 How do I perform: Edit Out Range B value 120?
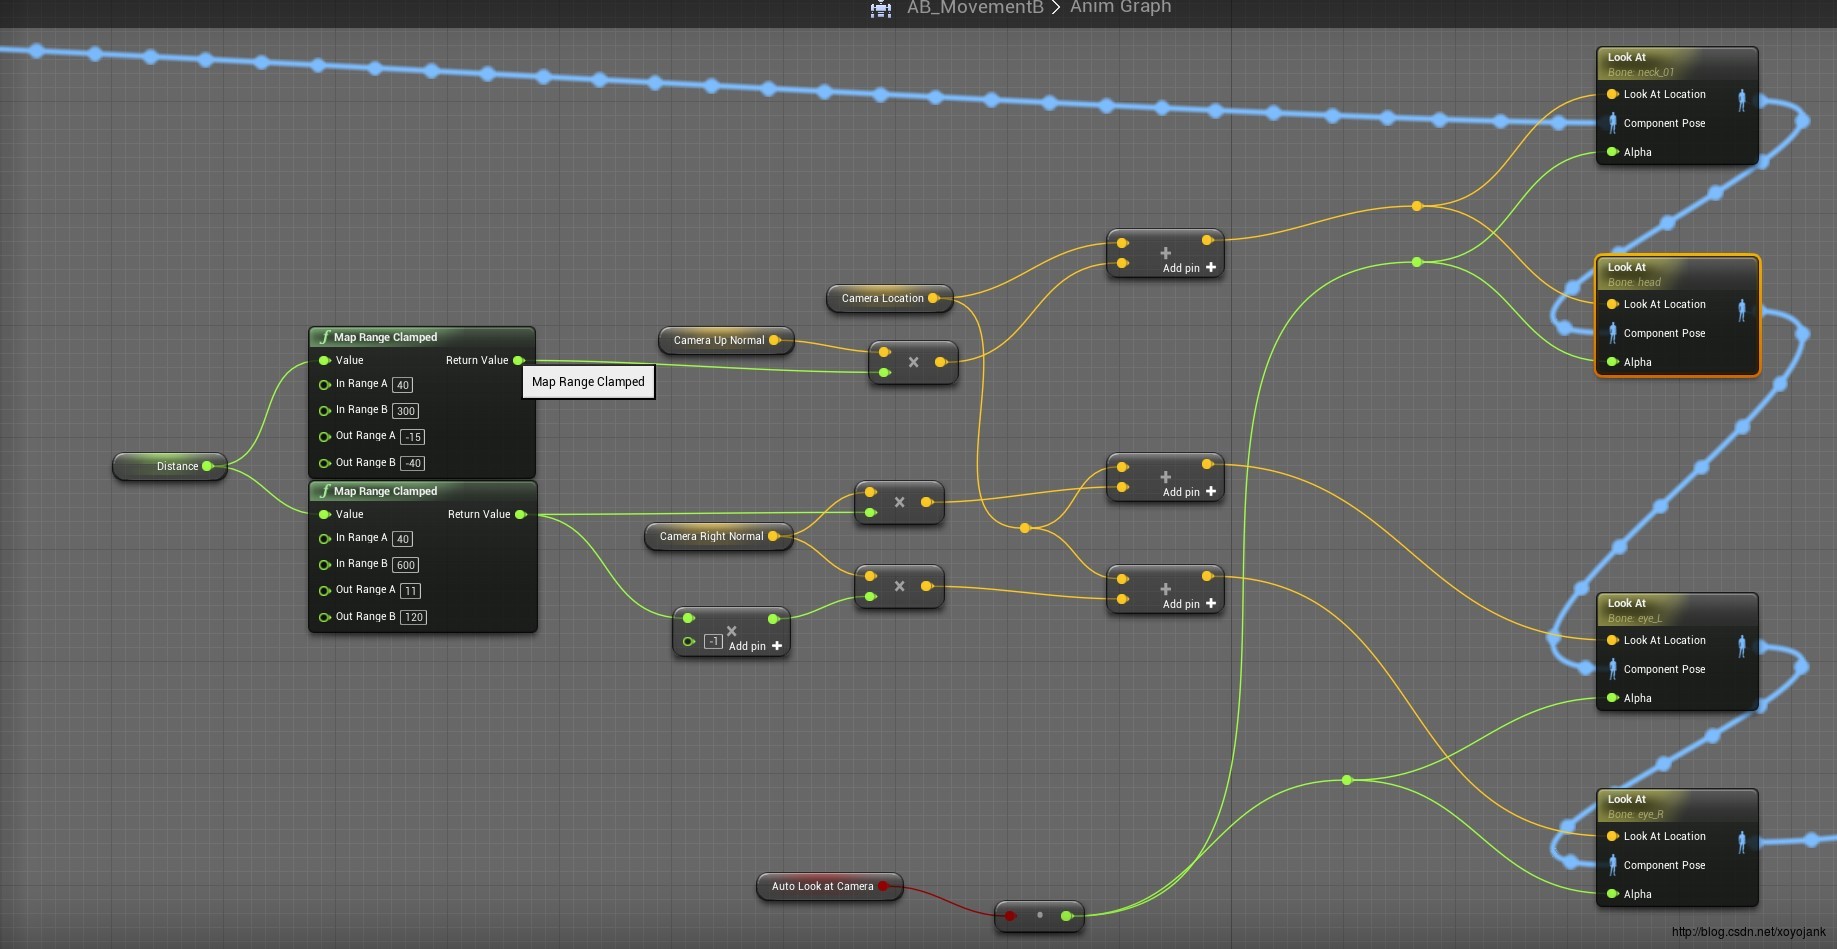pyautogui.click(x=414, y=617)
